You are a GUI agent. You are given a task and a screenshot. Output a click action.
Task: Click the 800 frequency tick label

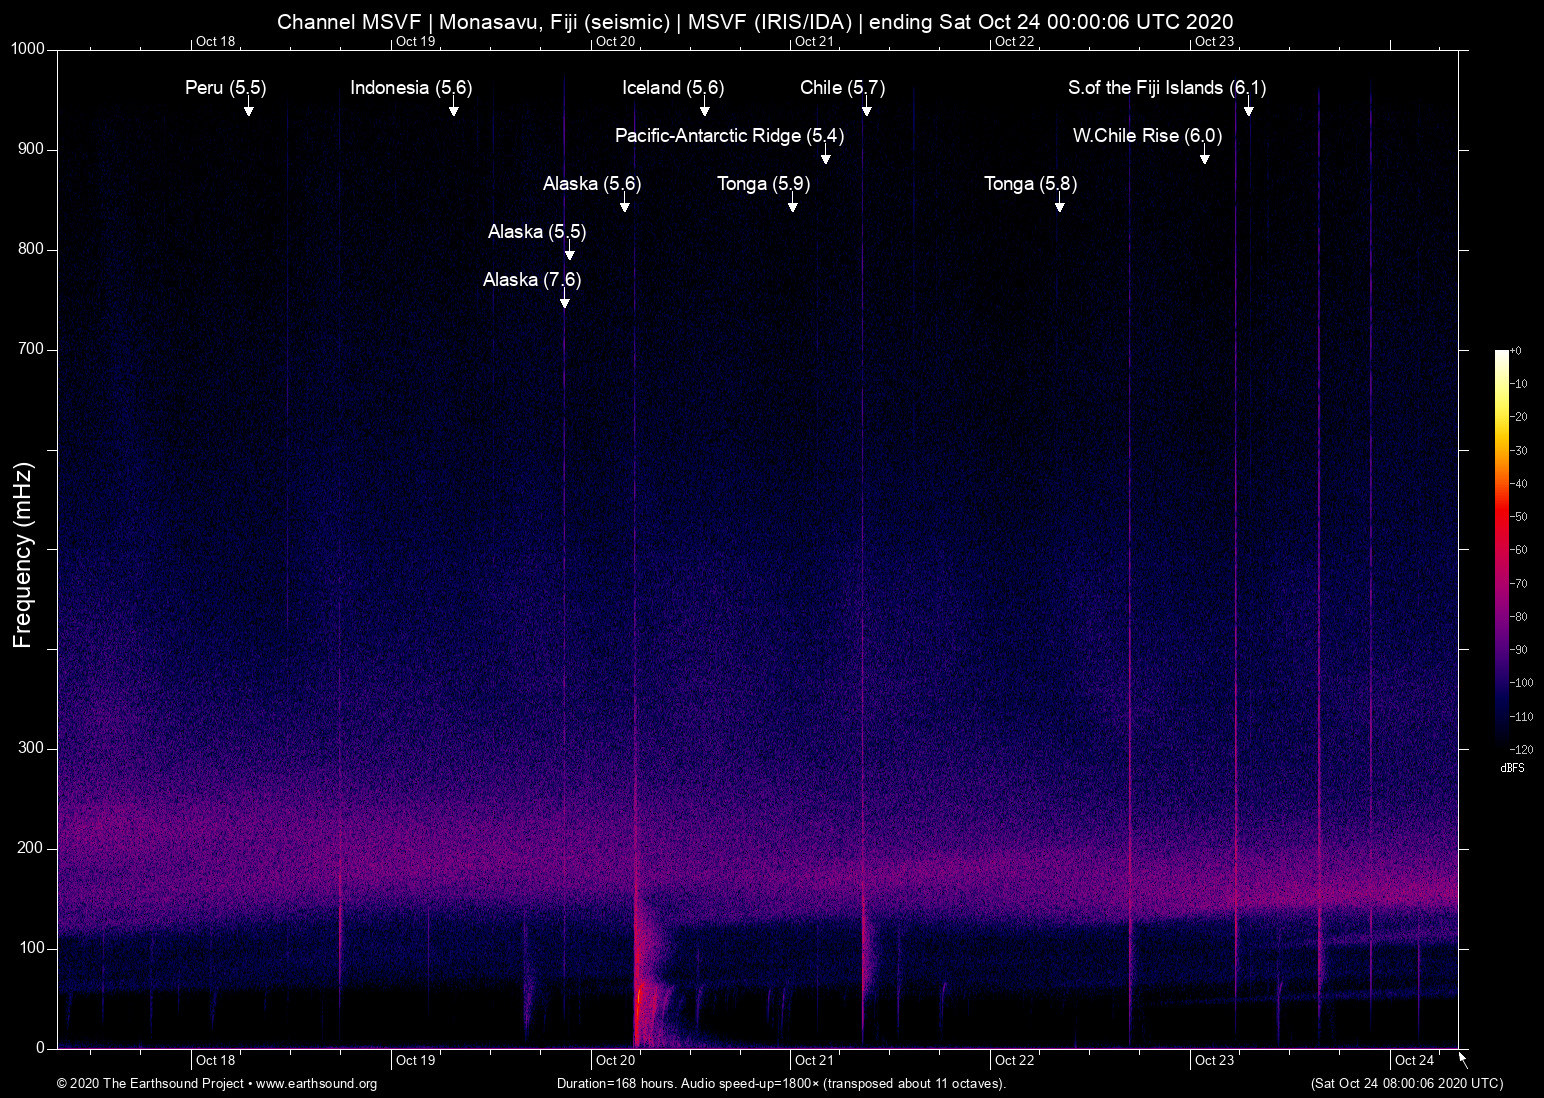point(32,249)
